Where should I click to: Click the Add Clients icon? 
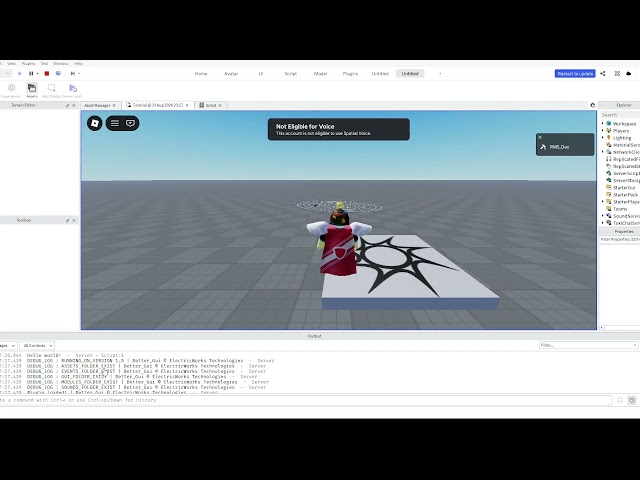tap(51, 88)
